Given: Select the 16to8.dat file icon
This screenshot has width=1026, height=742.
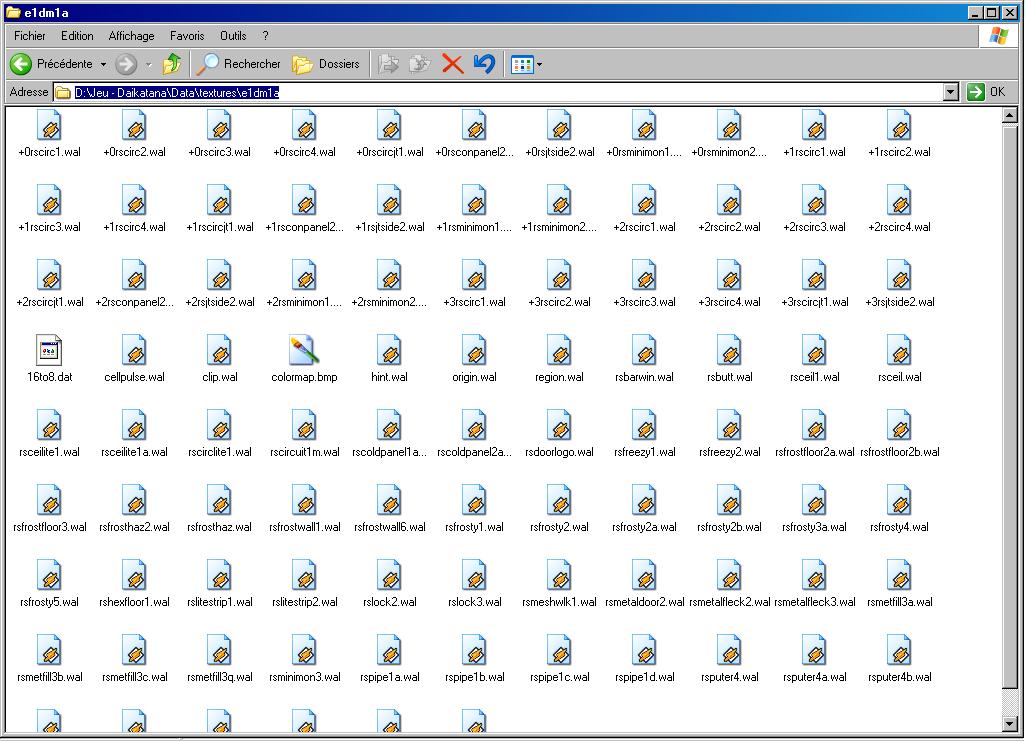Looking at the screenshot, I should [49, 351].
